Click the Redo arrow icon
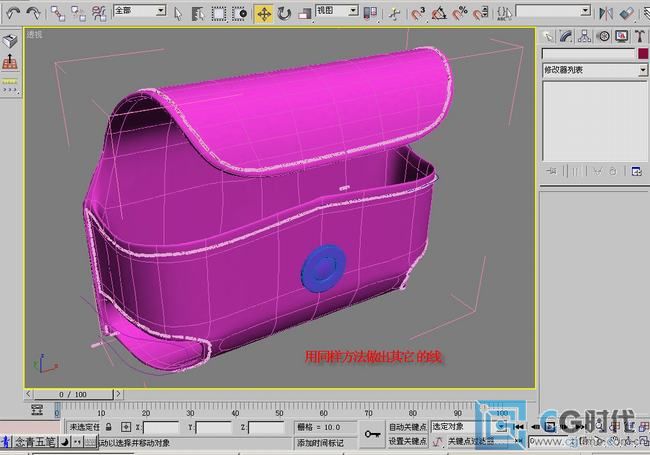This screenshot has height=455, width=650. pyautogui.click(x=34, y=13)
